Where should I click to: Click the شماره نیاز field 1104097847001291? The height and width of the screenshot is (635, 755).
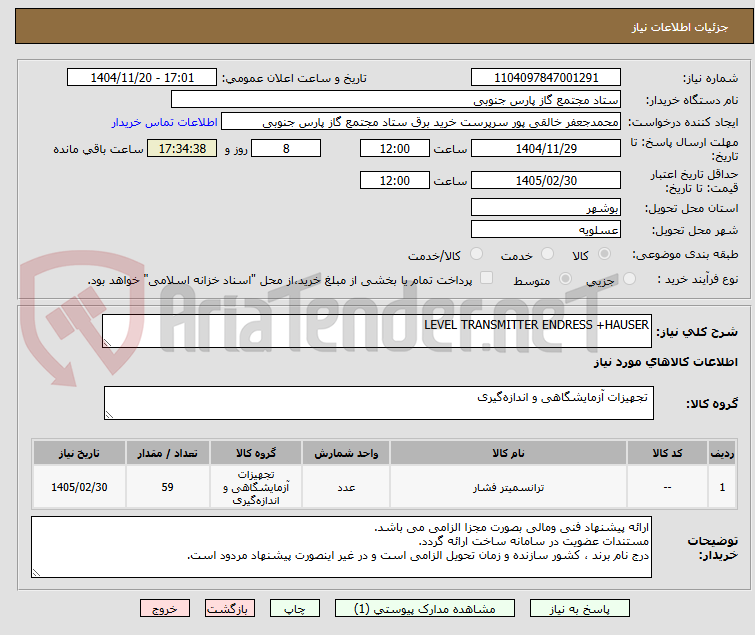546,78
